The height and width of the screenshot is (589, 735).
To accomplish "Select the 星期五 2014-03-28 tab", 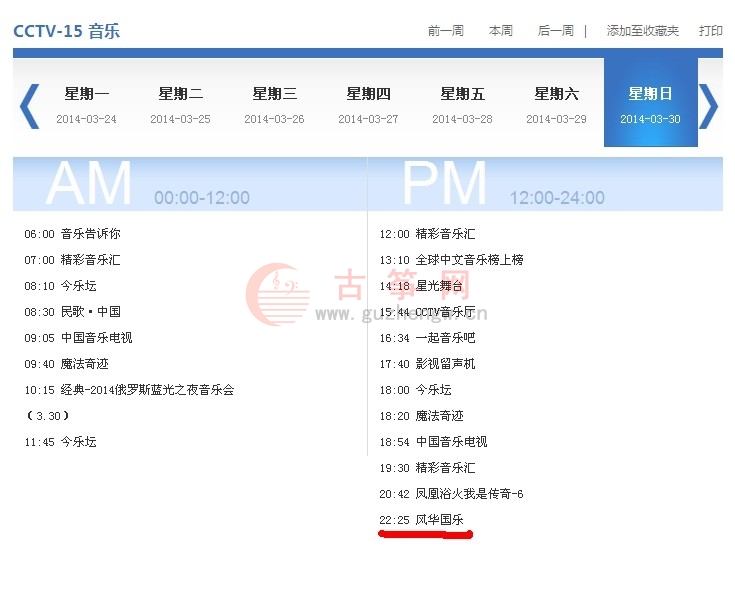I will (x=463, y=105).
